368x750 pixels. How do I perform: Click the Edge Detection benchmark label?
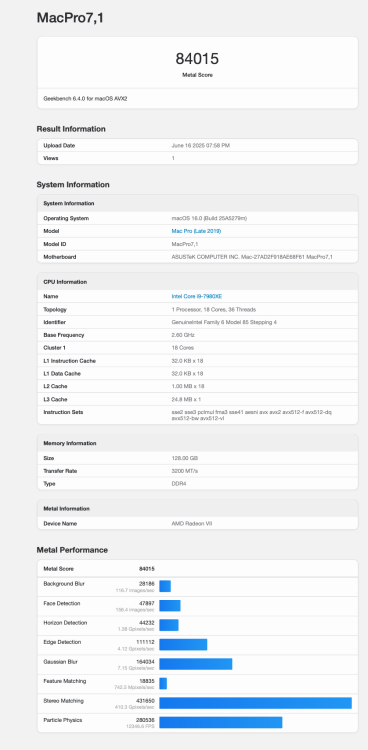tap(62, 642)
